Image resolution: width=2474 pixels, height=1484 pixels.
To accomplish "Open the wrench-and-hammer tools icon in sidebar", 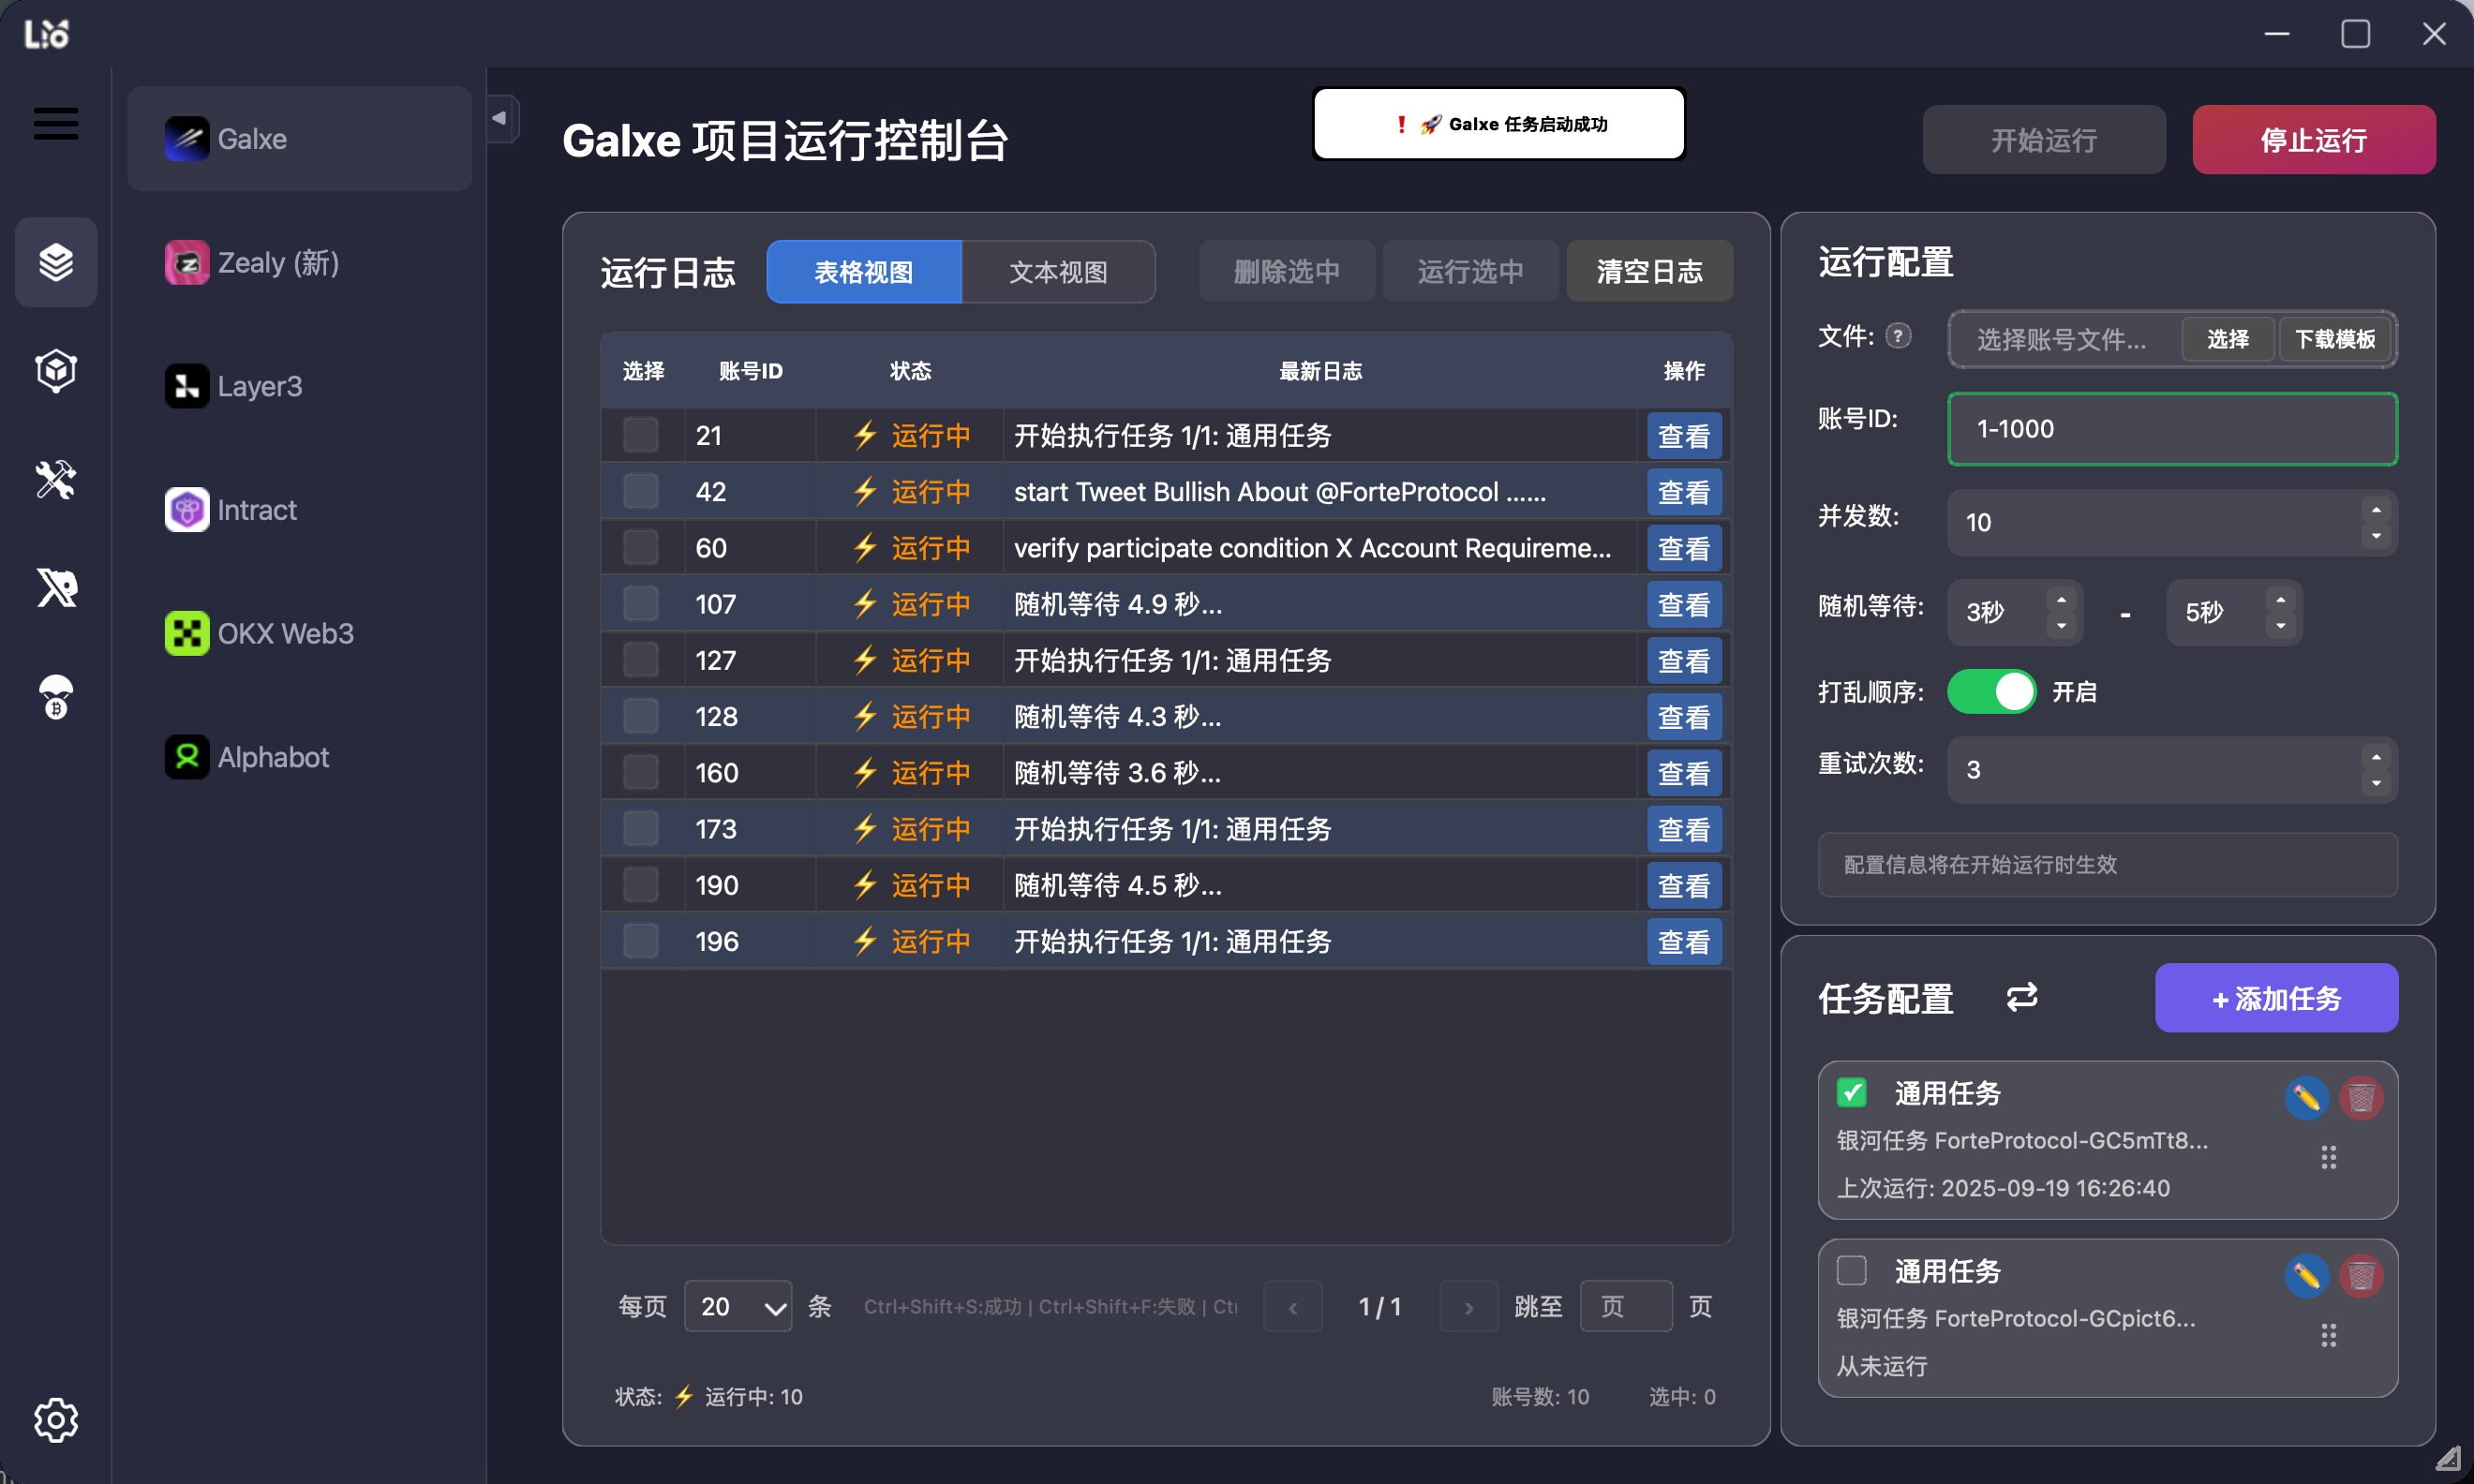I will click(x=55, y=480).
